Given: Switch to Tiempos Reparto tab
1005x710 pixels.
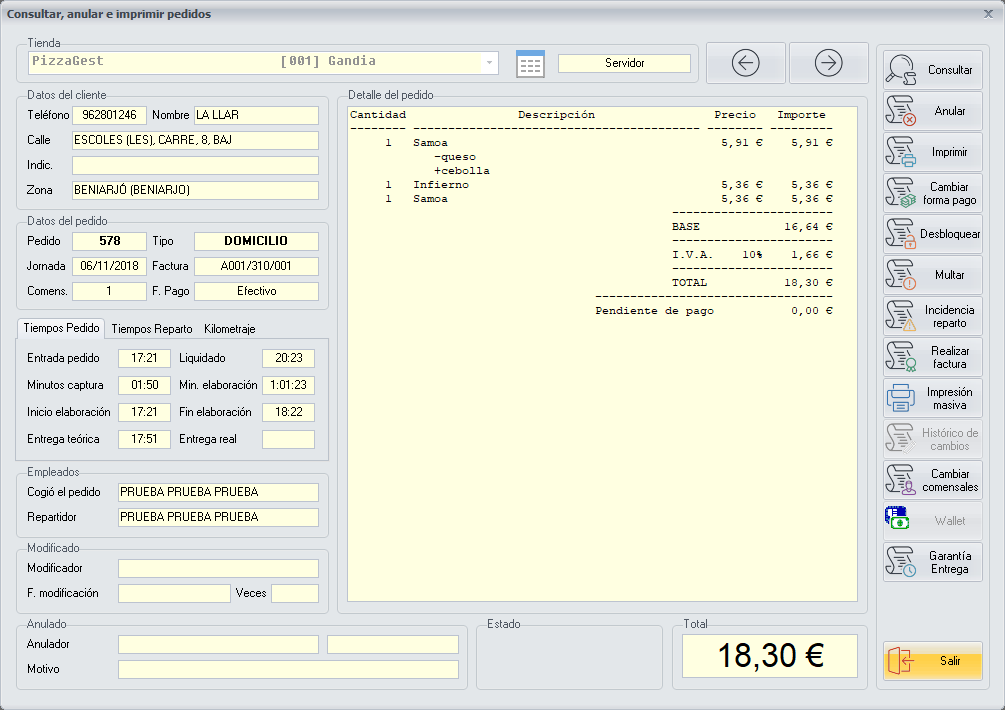Looking at the screenshot, I should pyautogui.click(x=152, y=328).
